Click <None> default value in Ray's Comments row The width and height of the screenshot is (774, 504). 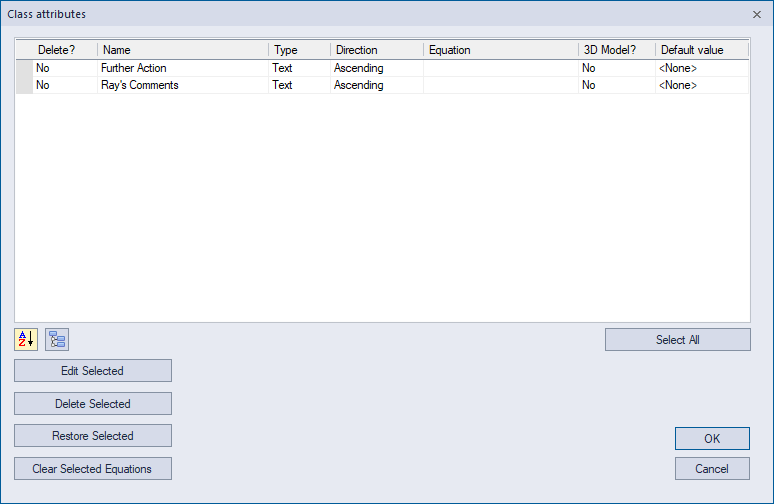702,85
